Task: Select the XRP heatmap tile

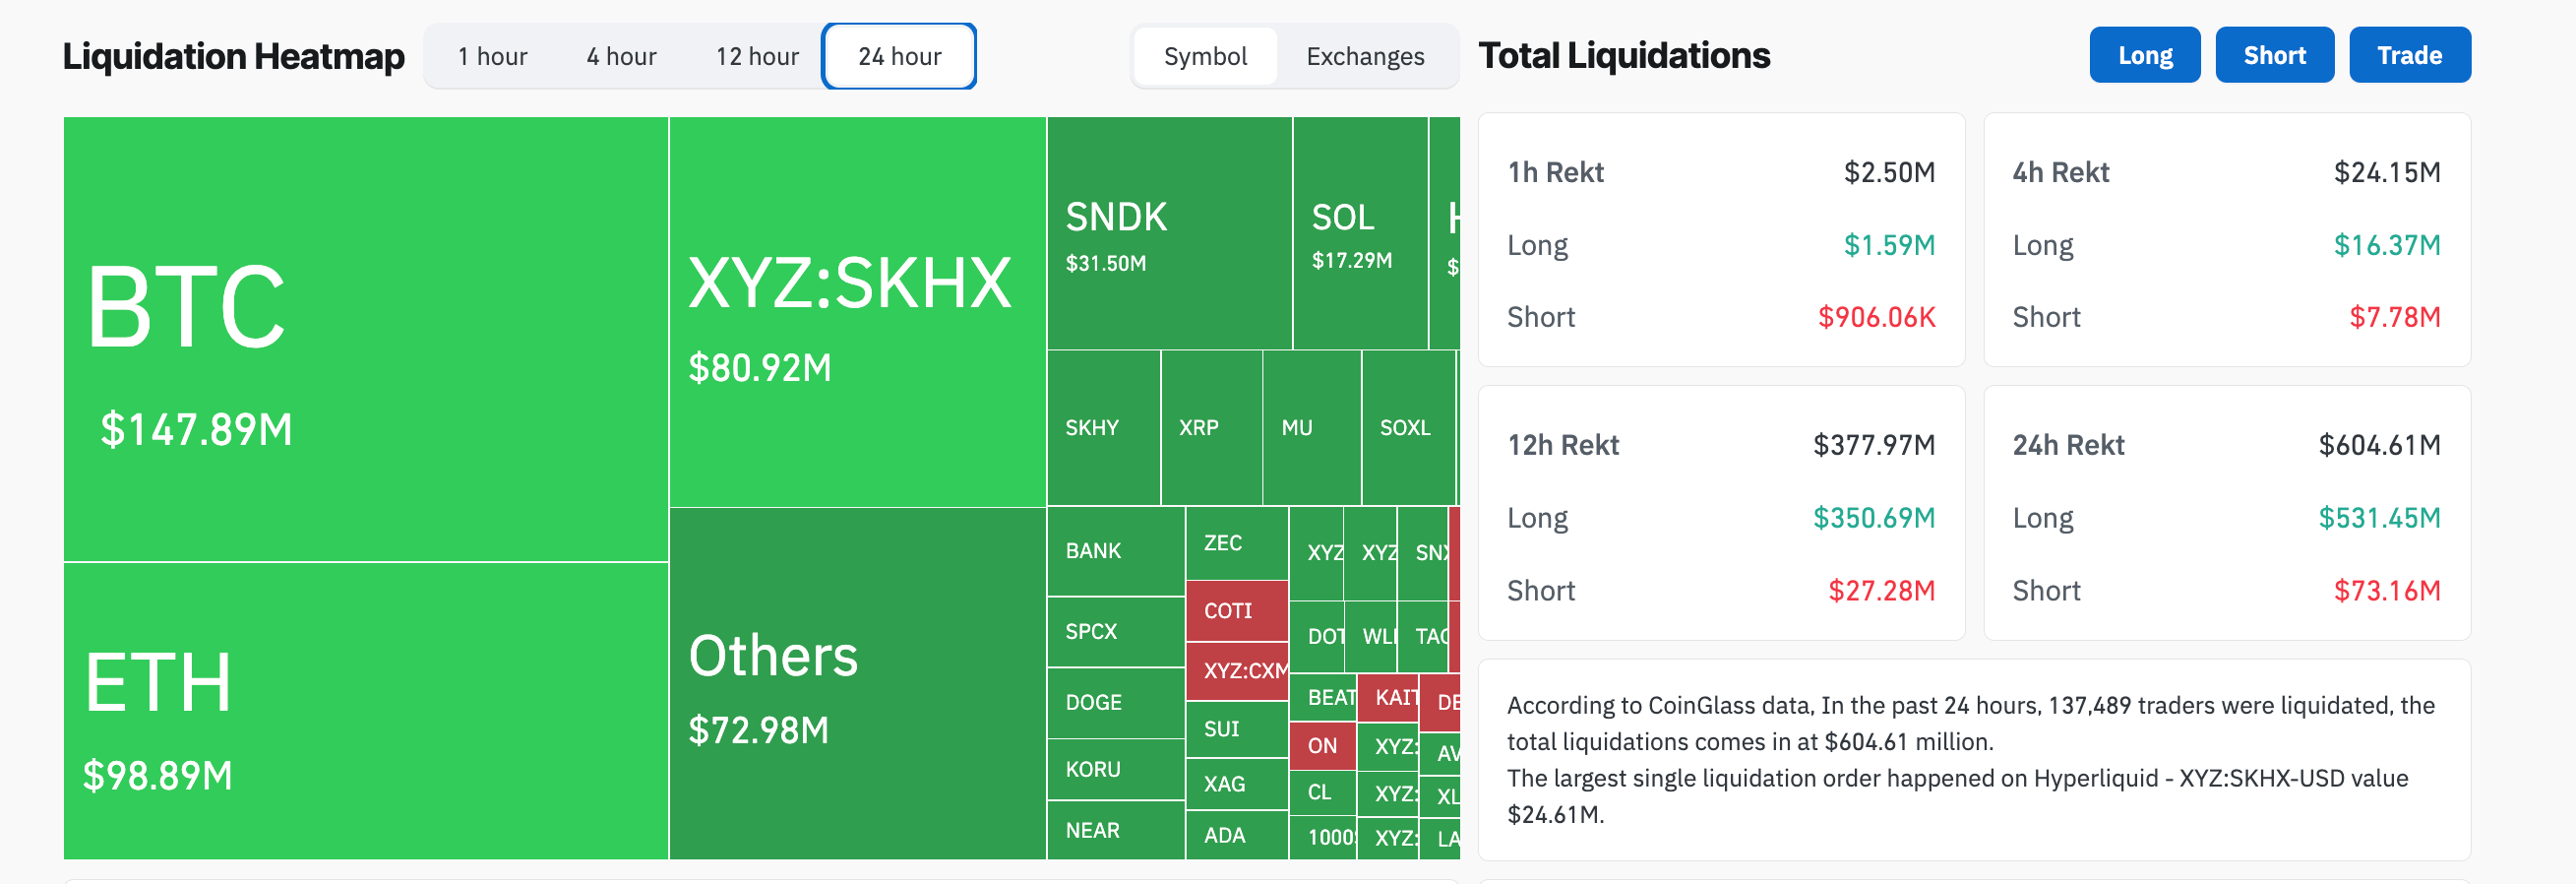Action: [x=1212, y=428]
